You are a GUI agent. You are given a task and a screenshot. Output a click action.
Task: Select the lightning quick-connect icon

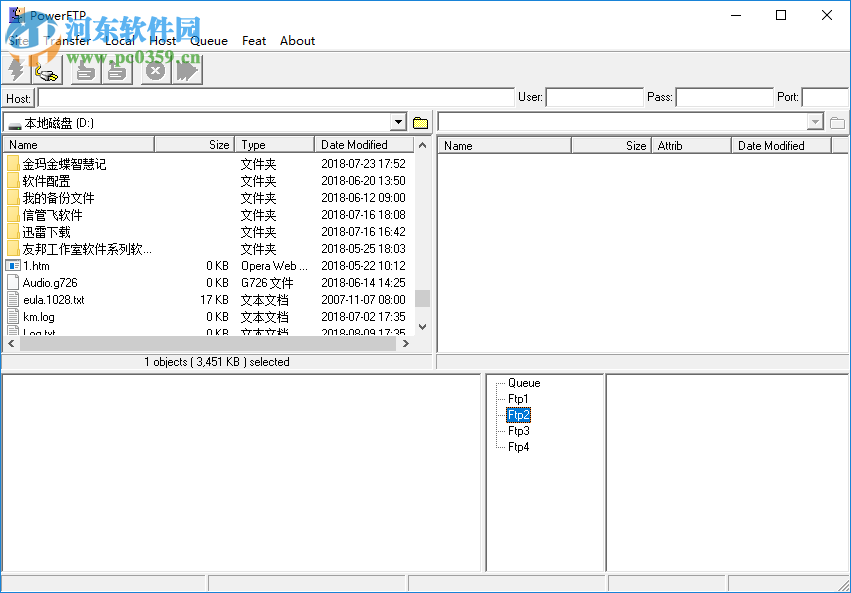(x=15, y=70)
